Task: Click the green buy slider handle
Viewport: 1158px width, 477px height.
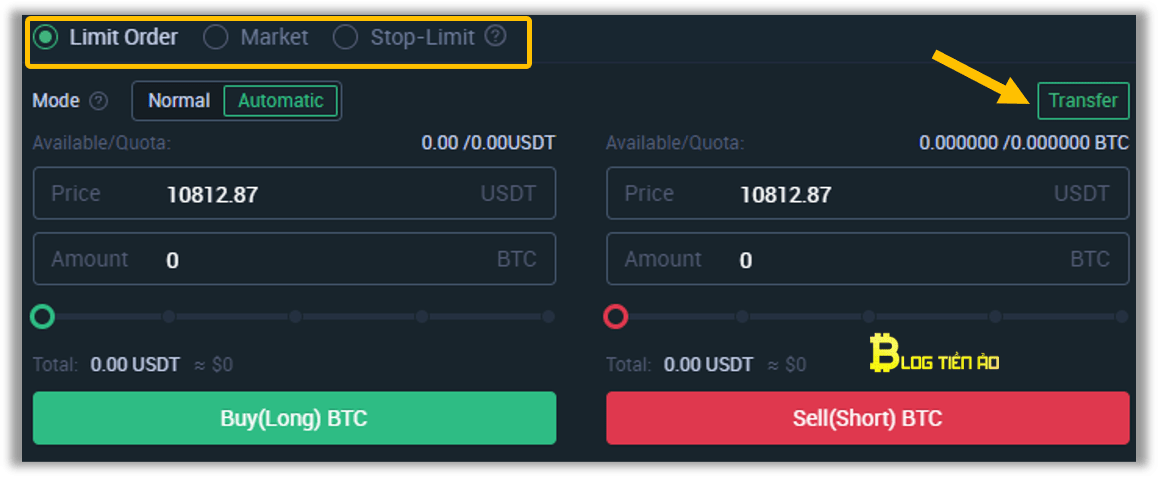Action: 42,317
